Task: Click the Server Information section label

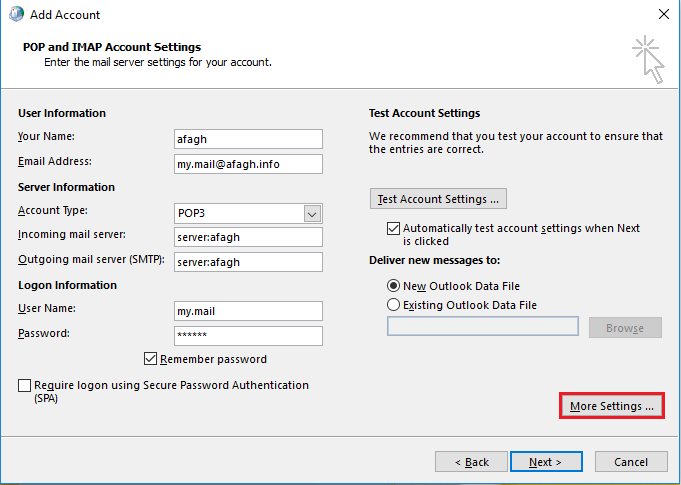Action: pyautogui.click(x=66, y=187)
